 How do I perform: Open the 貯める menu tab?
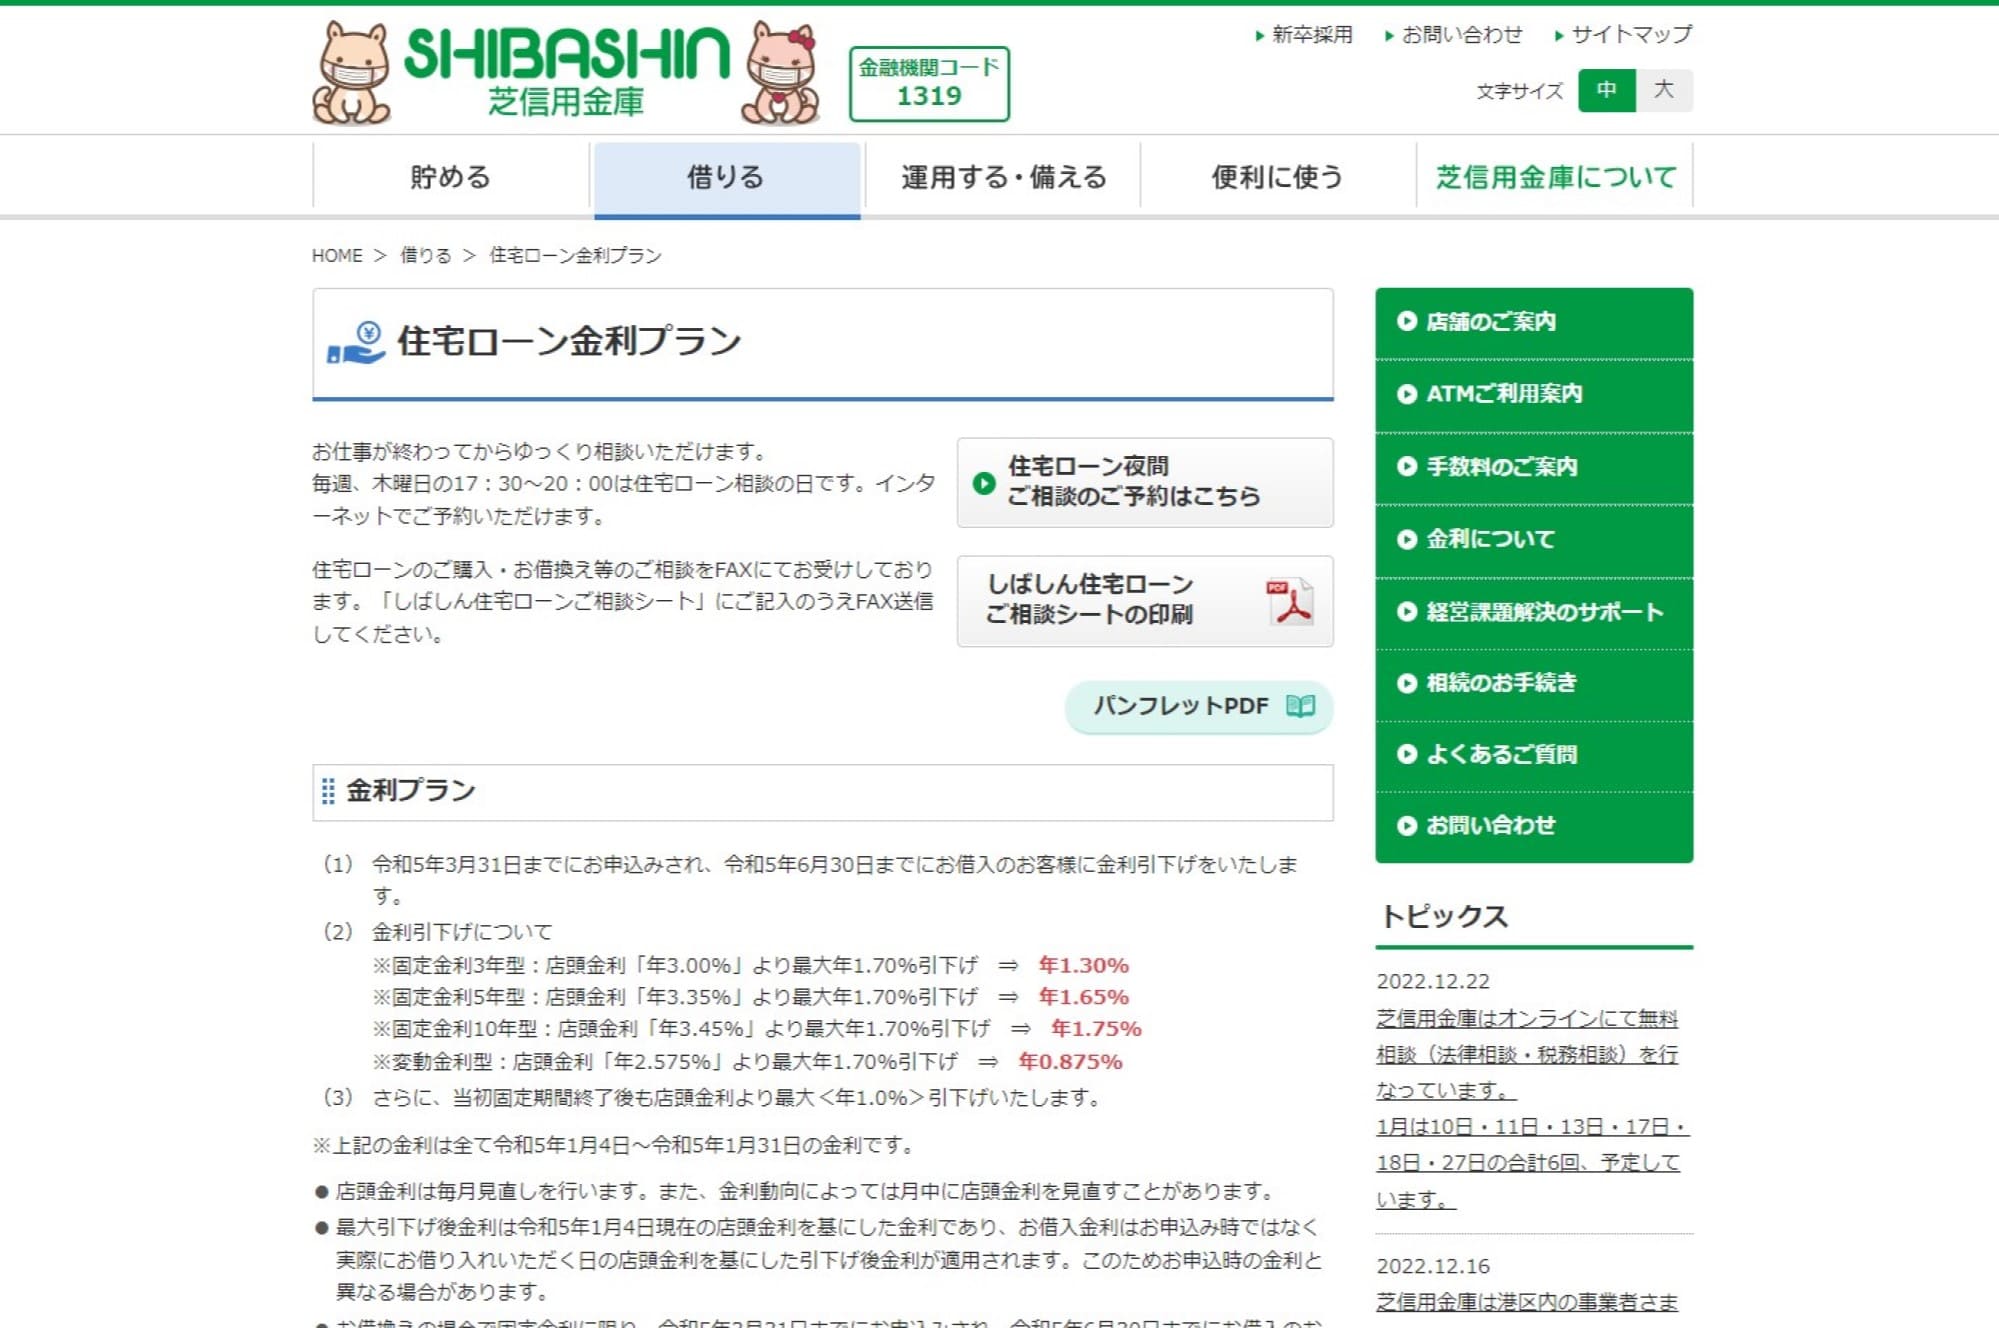coord(451,177)
